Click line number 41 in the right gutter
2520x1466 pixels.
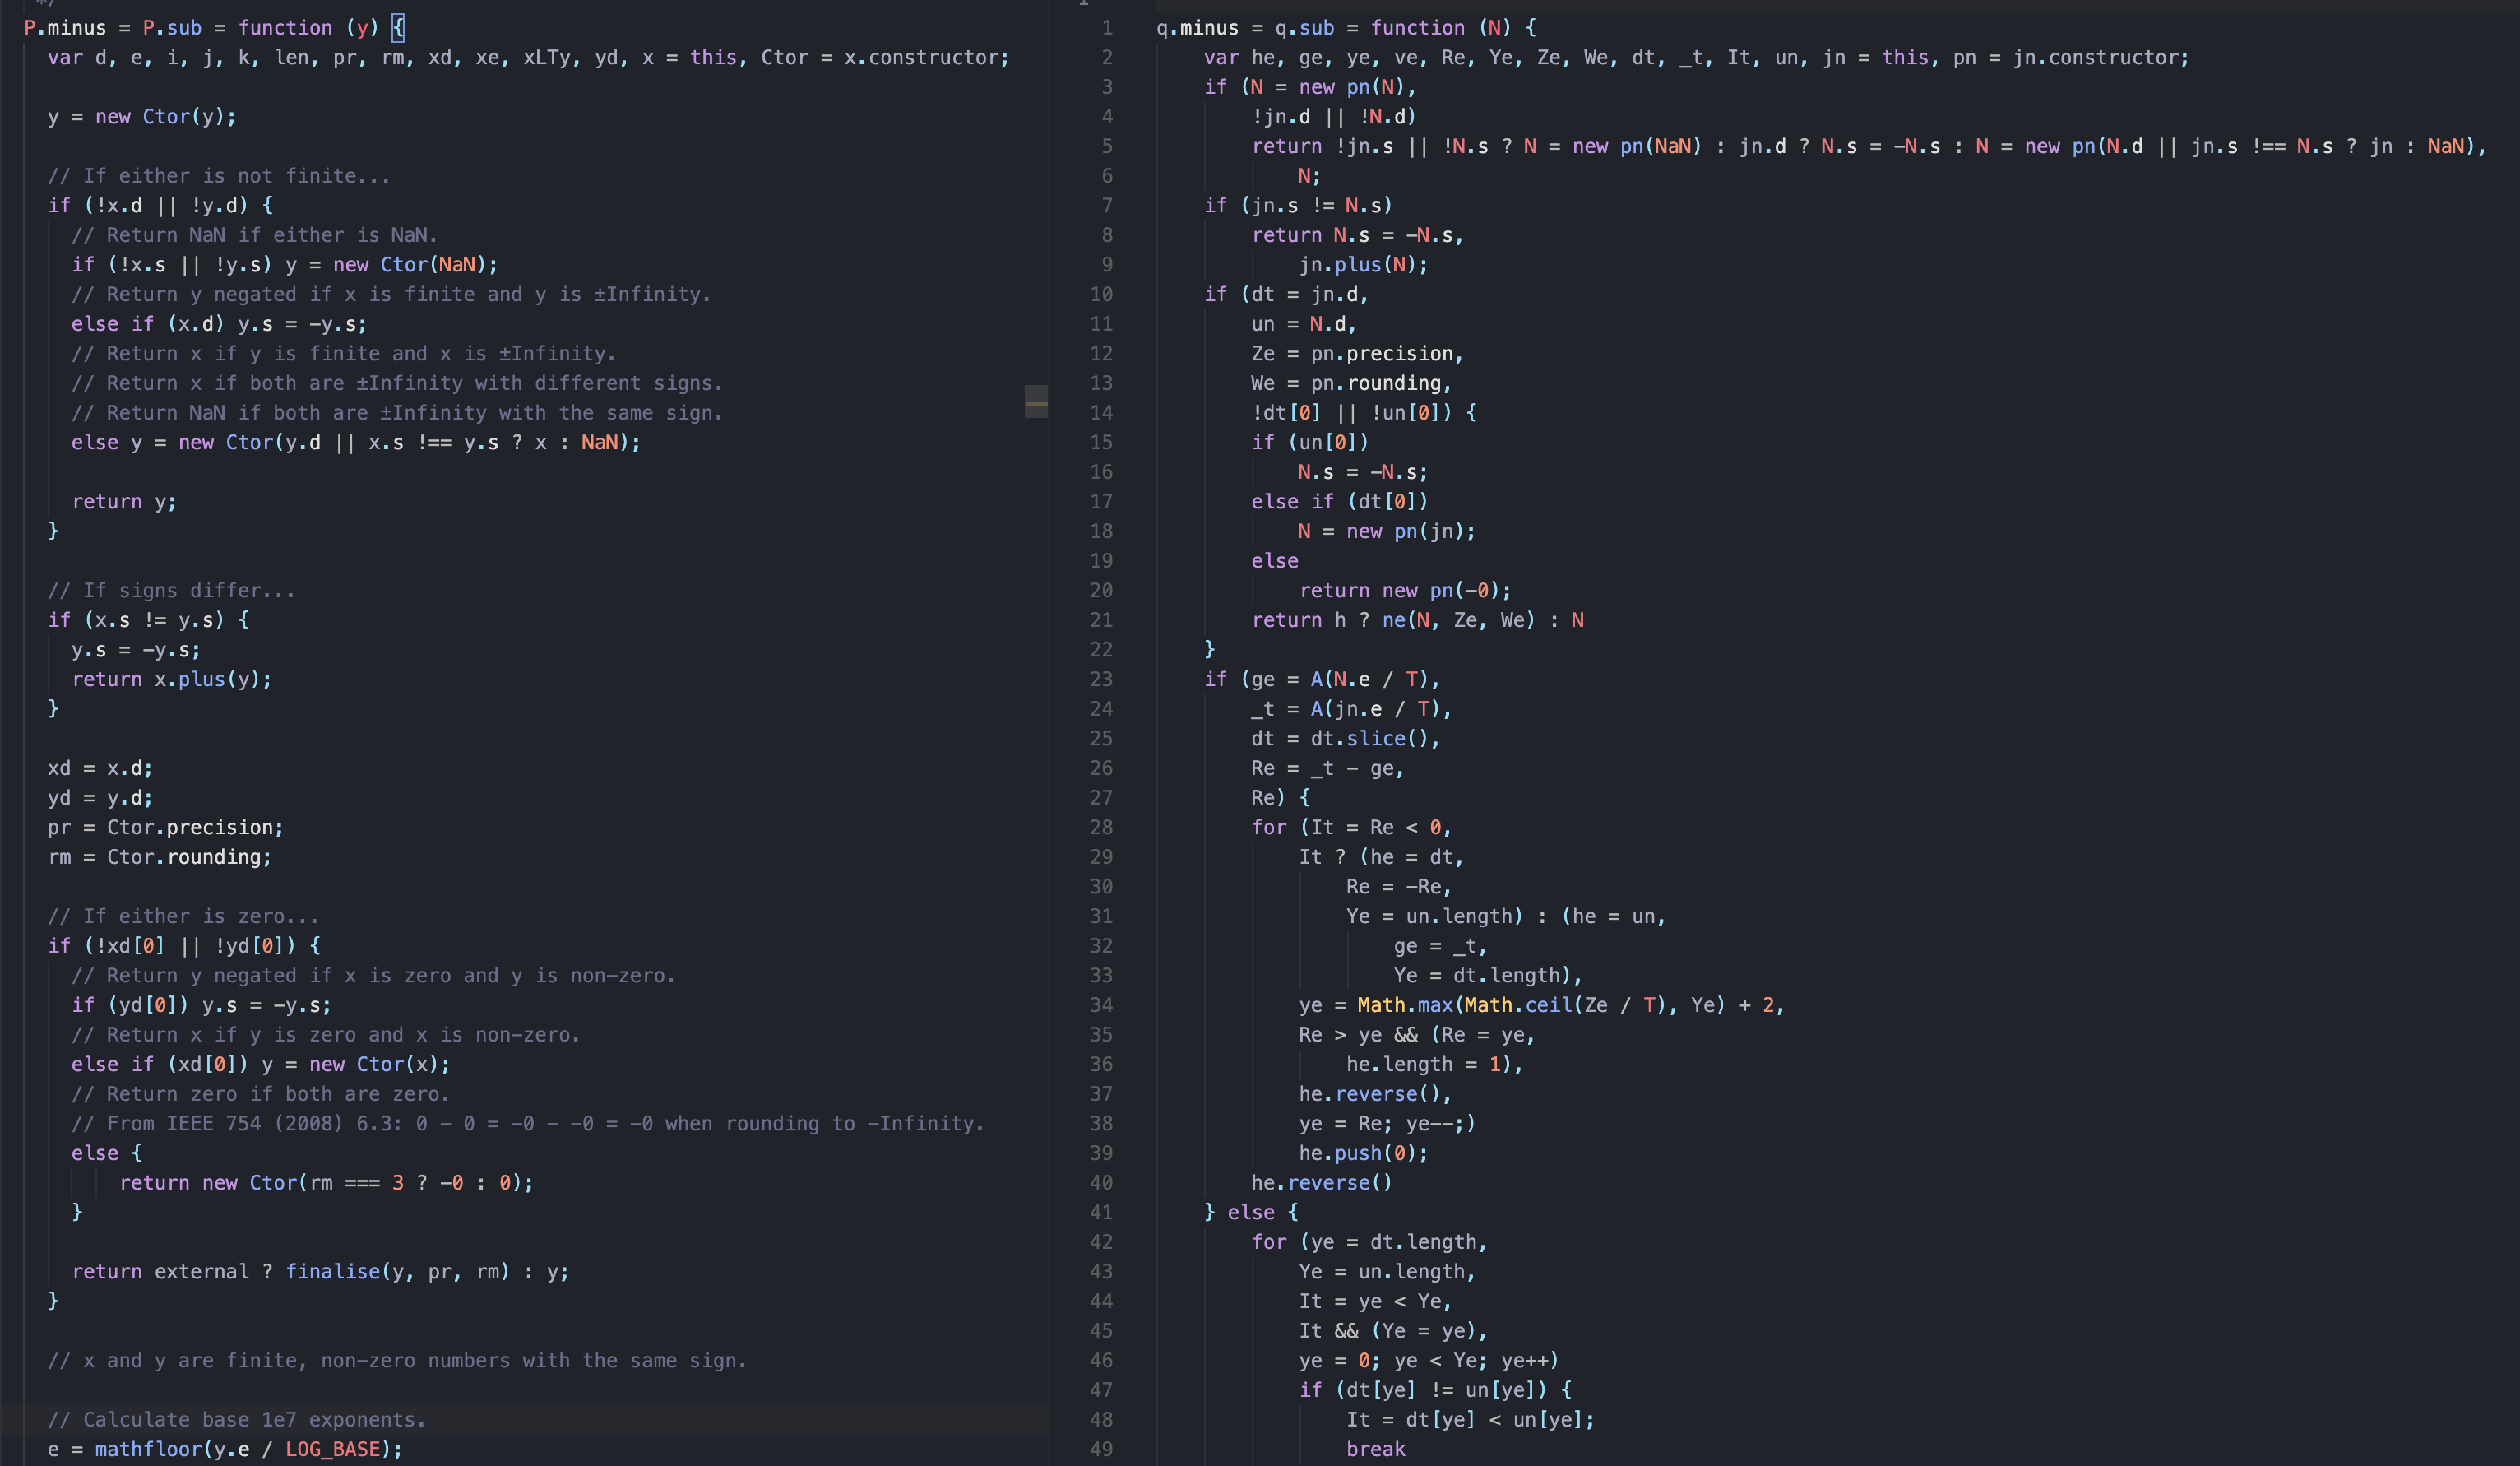point(1101,1213)
